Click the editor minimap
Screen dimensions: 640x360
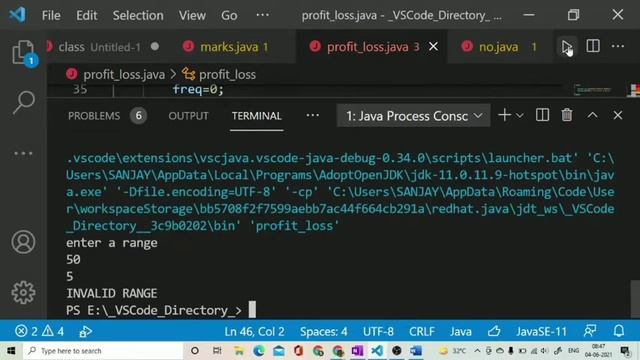tap(593, 90)
